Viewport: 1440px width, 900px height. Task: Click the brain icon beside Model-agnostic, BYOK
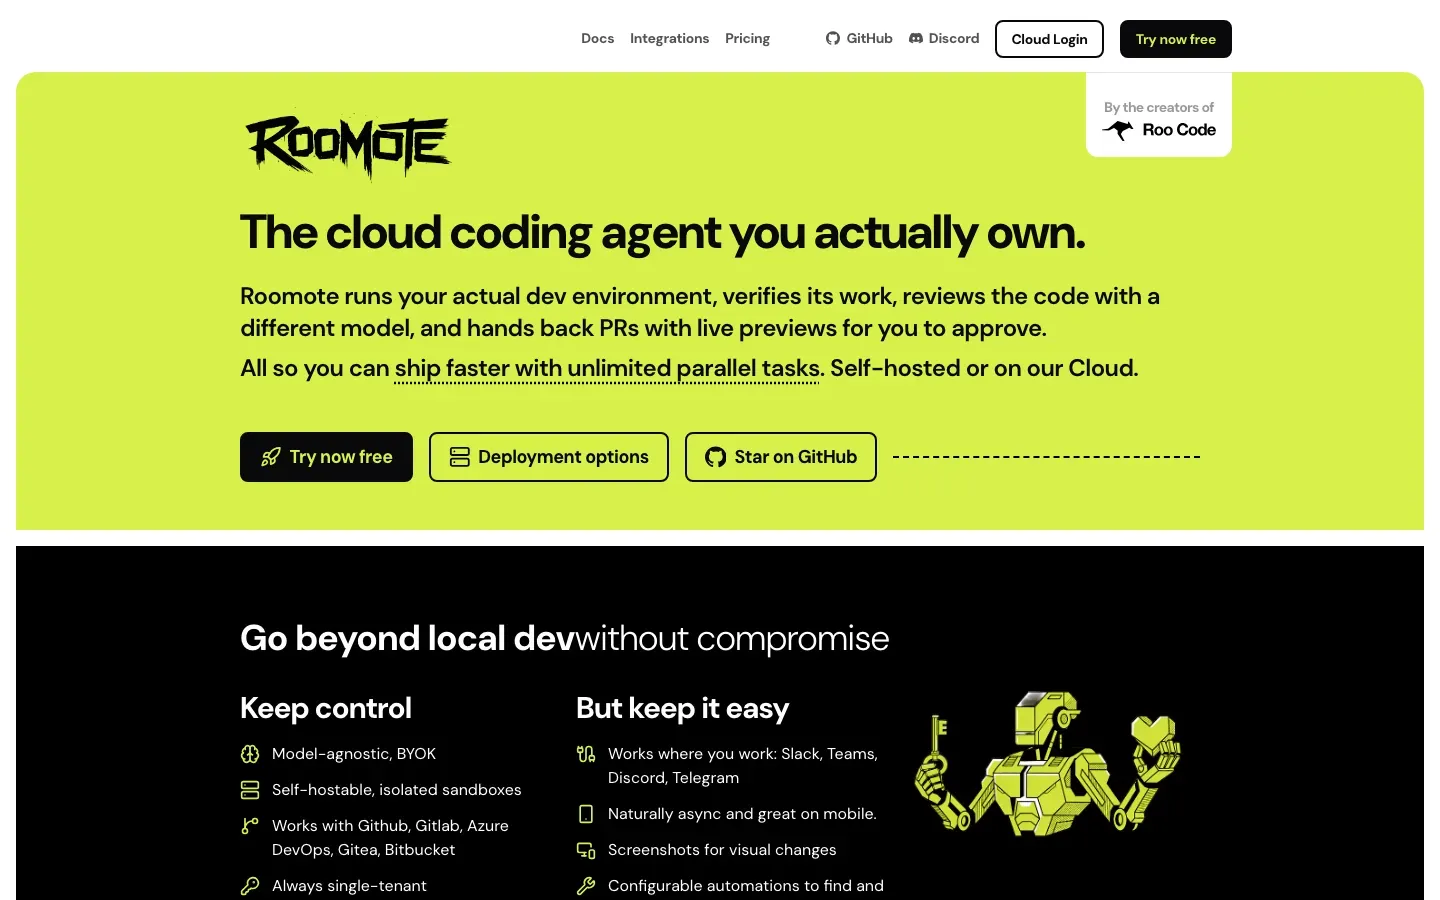point(250,754)
